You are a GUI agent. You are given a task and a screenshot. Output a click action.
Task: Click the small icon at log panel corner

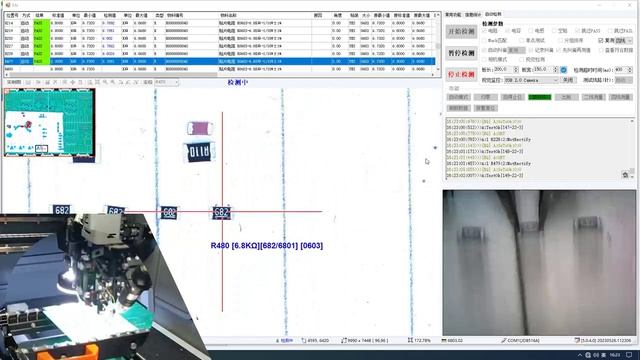tap(625, 175)
